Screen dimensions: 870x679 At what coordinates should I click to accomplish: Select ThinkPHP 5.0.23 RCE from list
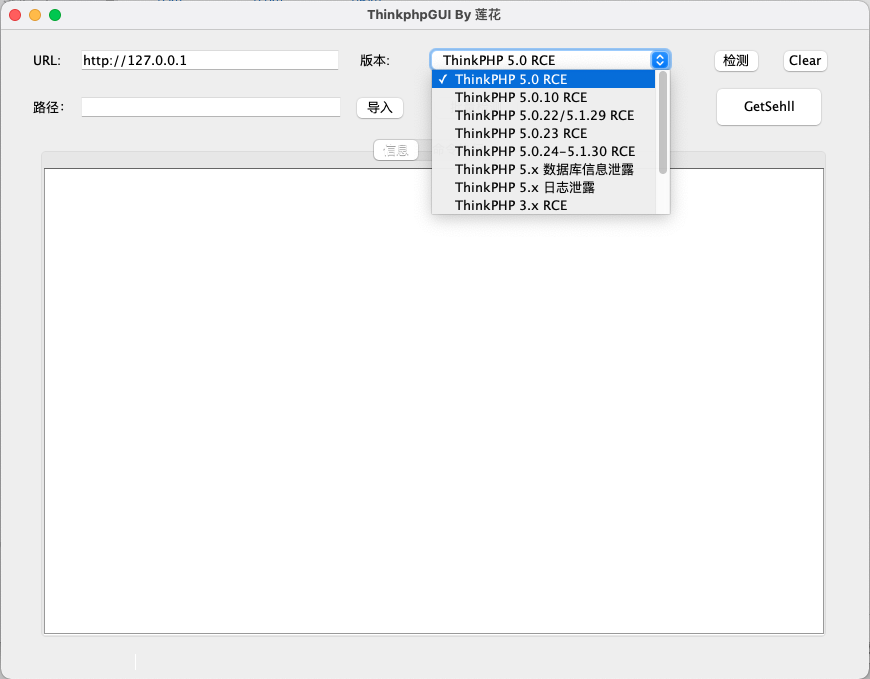(x=543, y=134)
